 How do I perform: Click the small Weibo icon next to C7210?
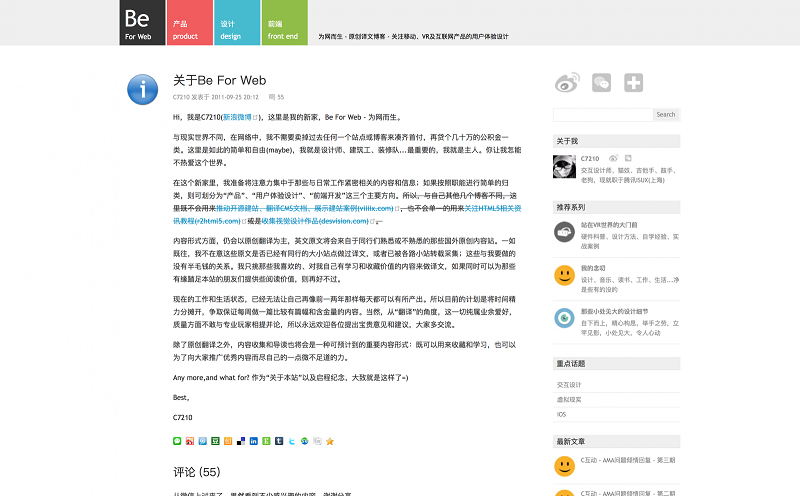[x=613, y=158]
